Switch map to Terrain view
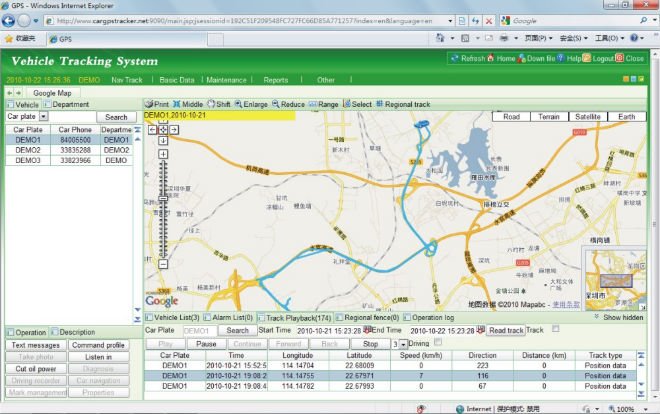Image resolution: width=660 pixels, height=414 pixels. pos(549,117)
